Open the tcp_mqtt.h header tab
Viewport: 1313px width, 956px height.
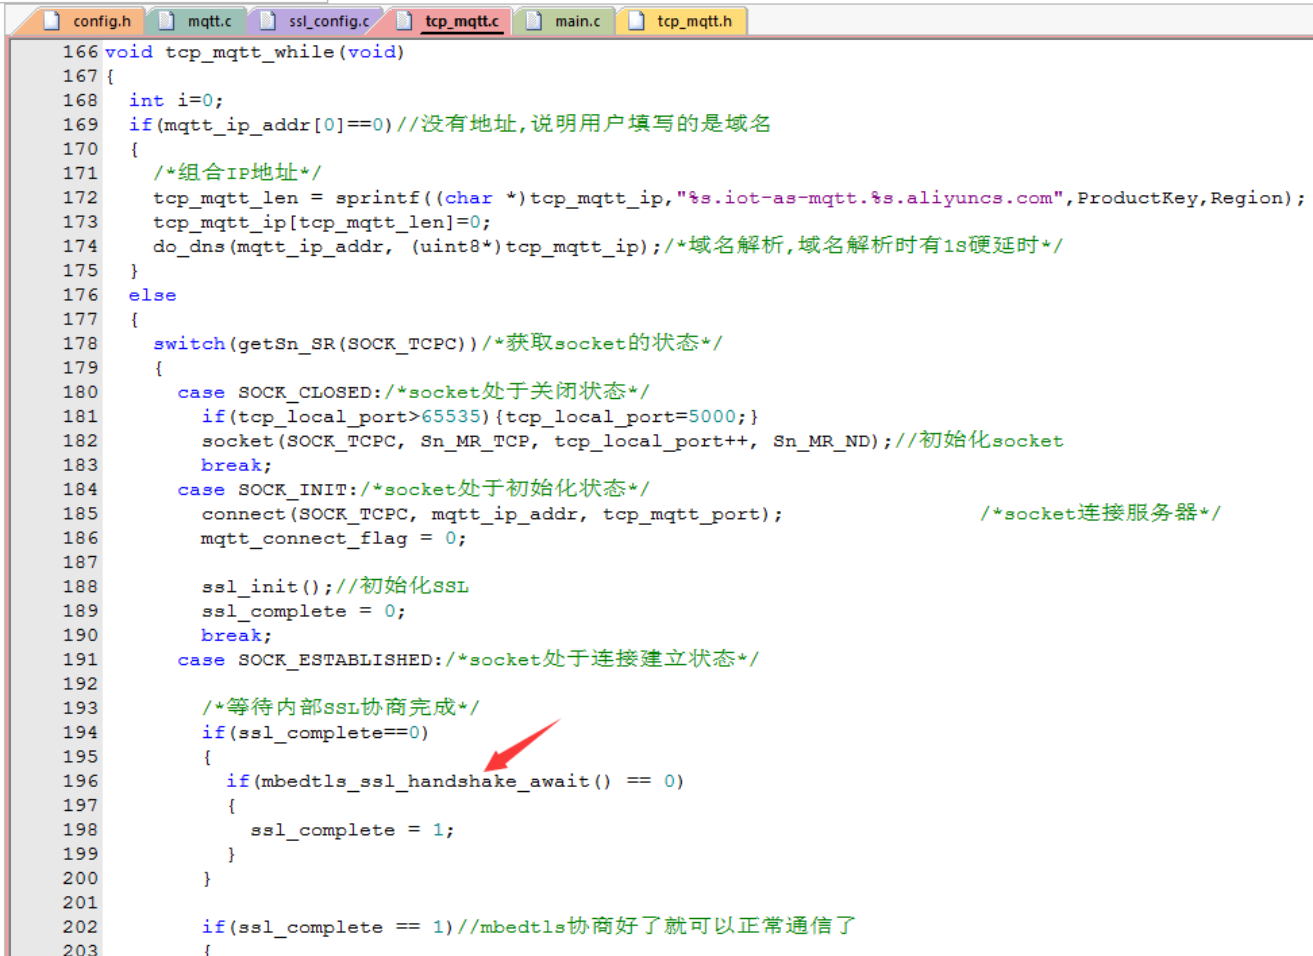tap(694, 21)
